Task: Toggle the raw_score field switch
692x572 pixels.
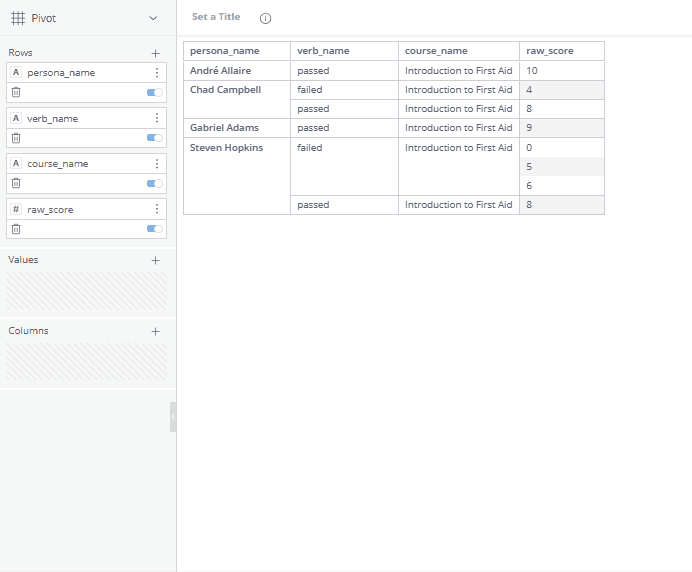Action: click(154, 229)
